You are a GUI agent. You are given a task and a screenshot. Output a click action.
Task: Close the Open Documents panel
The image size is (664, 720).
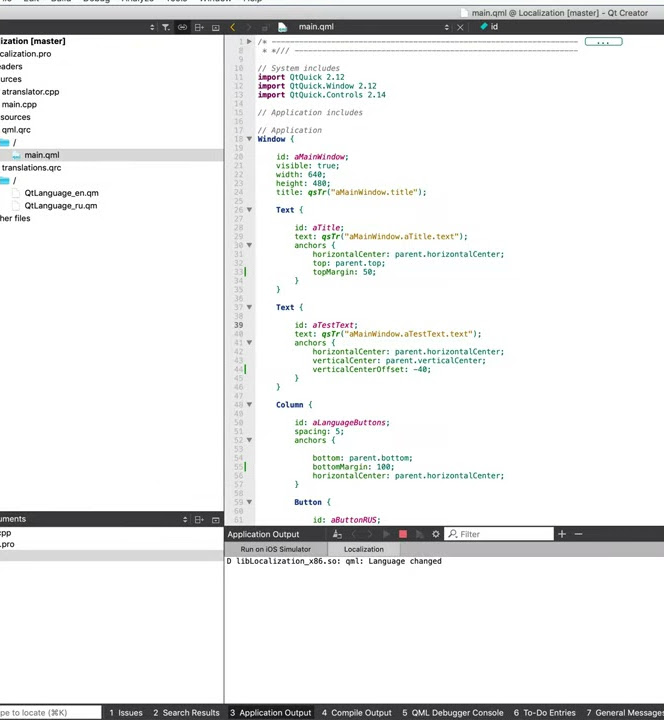point(215,519)
